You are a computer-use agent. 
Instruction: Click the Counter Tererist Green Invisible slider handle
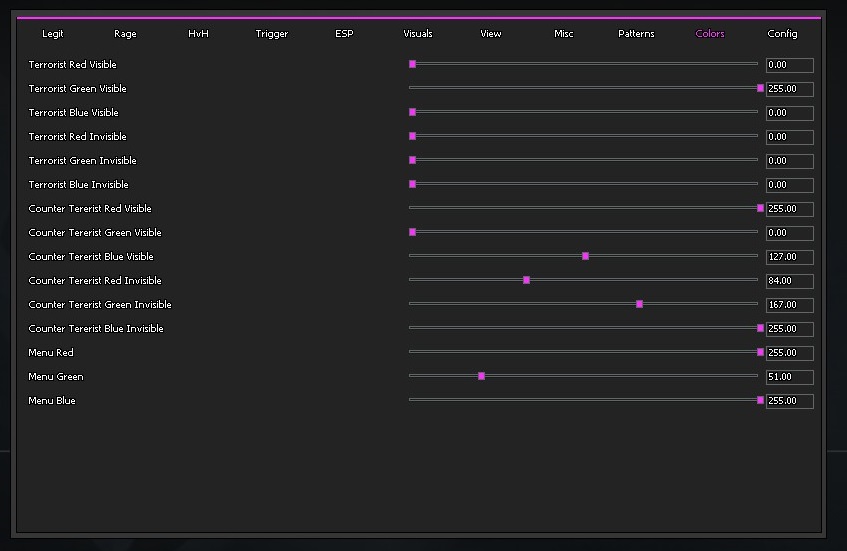639,304
